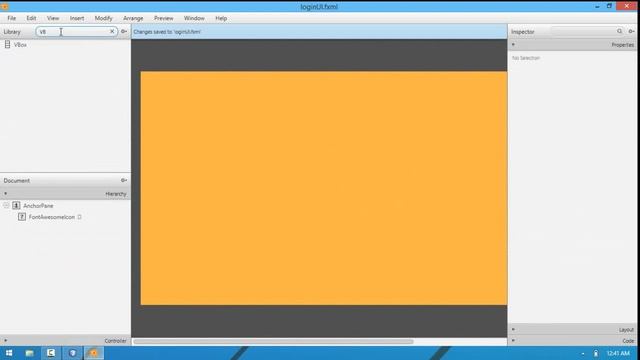Select the AnchorPane row in Hierarchy
The height and width of the screenshot is (360, 640).
pos(65,206)
